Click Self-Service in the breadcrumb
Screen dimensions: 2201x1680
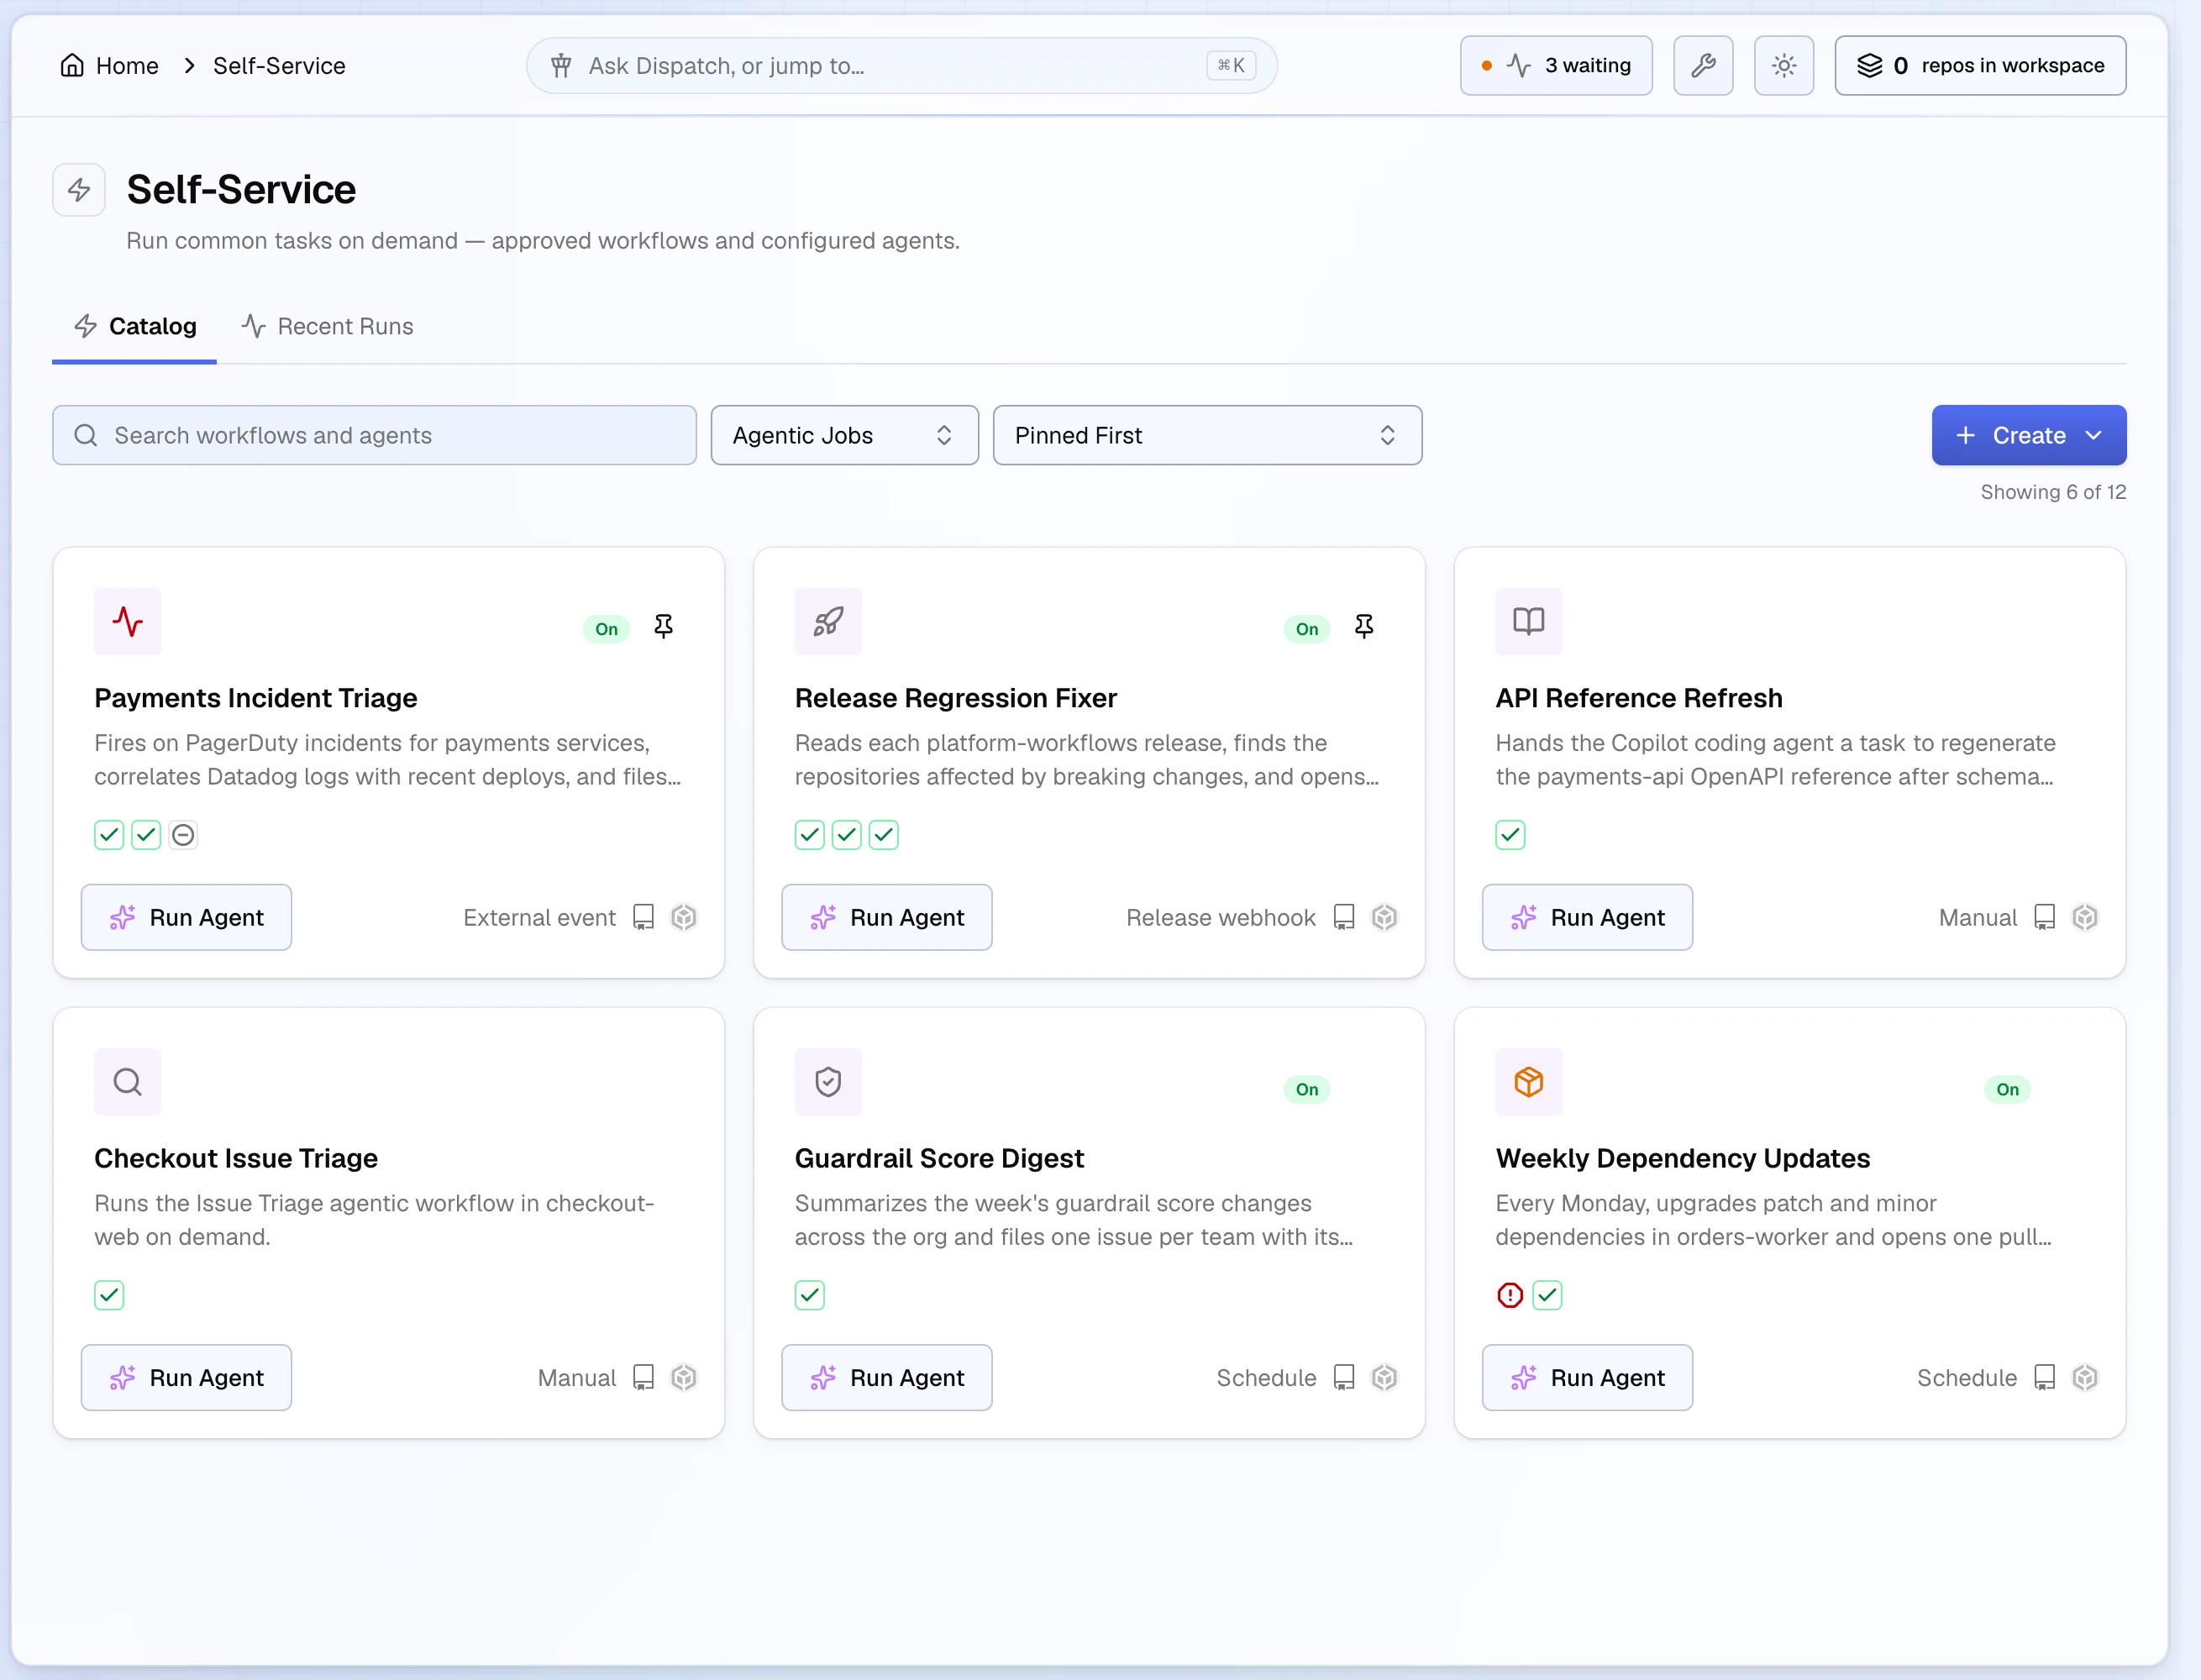(279, 66)
